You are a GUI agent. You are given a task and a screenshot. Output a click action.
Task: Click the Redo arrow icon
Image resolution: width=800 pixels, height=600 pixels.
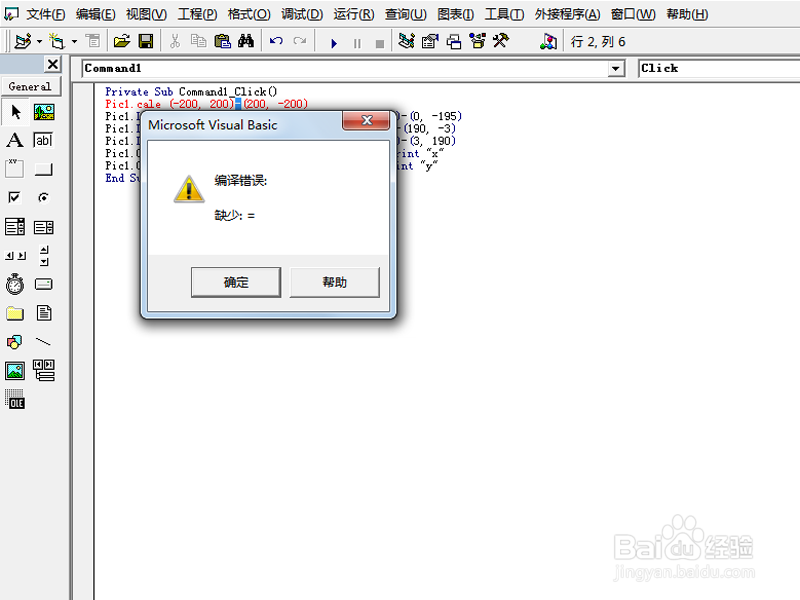(x=300, y=41)
